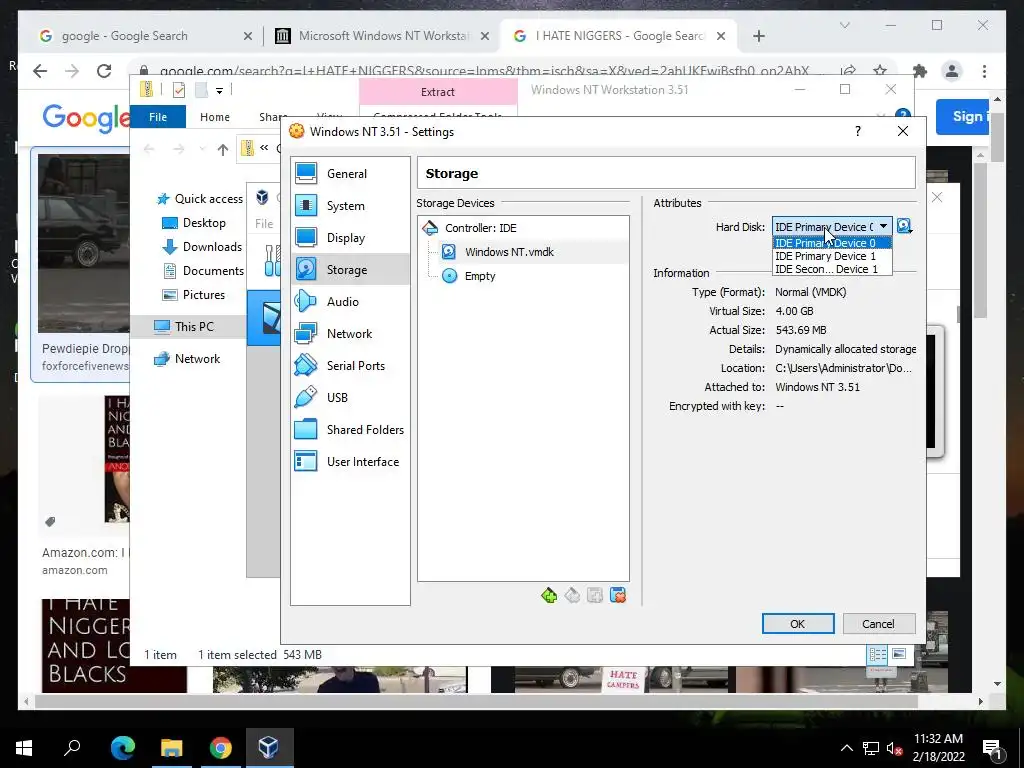Open Desktop folder in Explorer sidebar

point(194,223)
